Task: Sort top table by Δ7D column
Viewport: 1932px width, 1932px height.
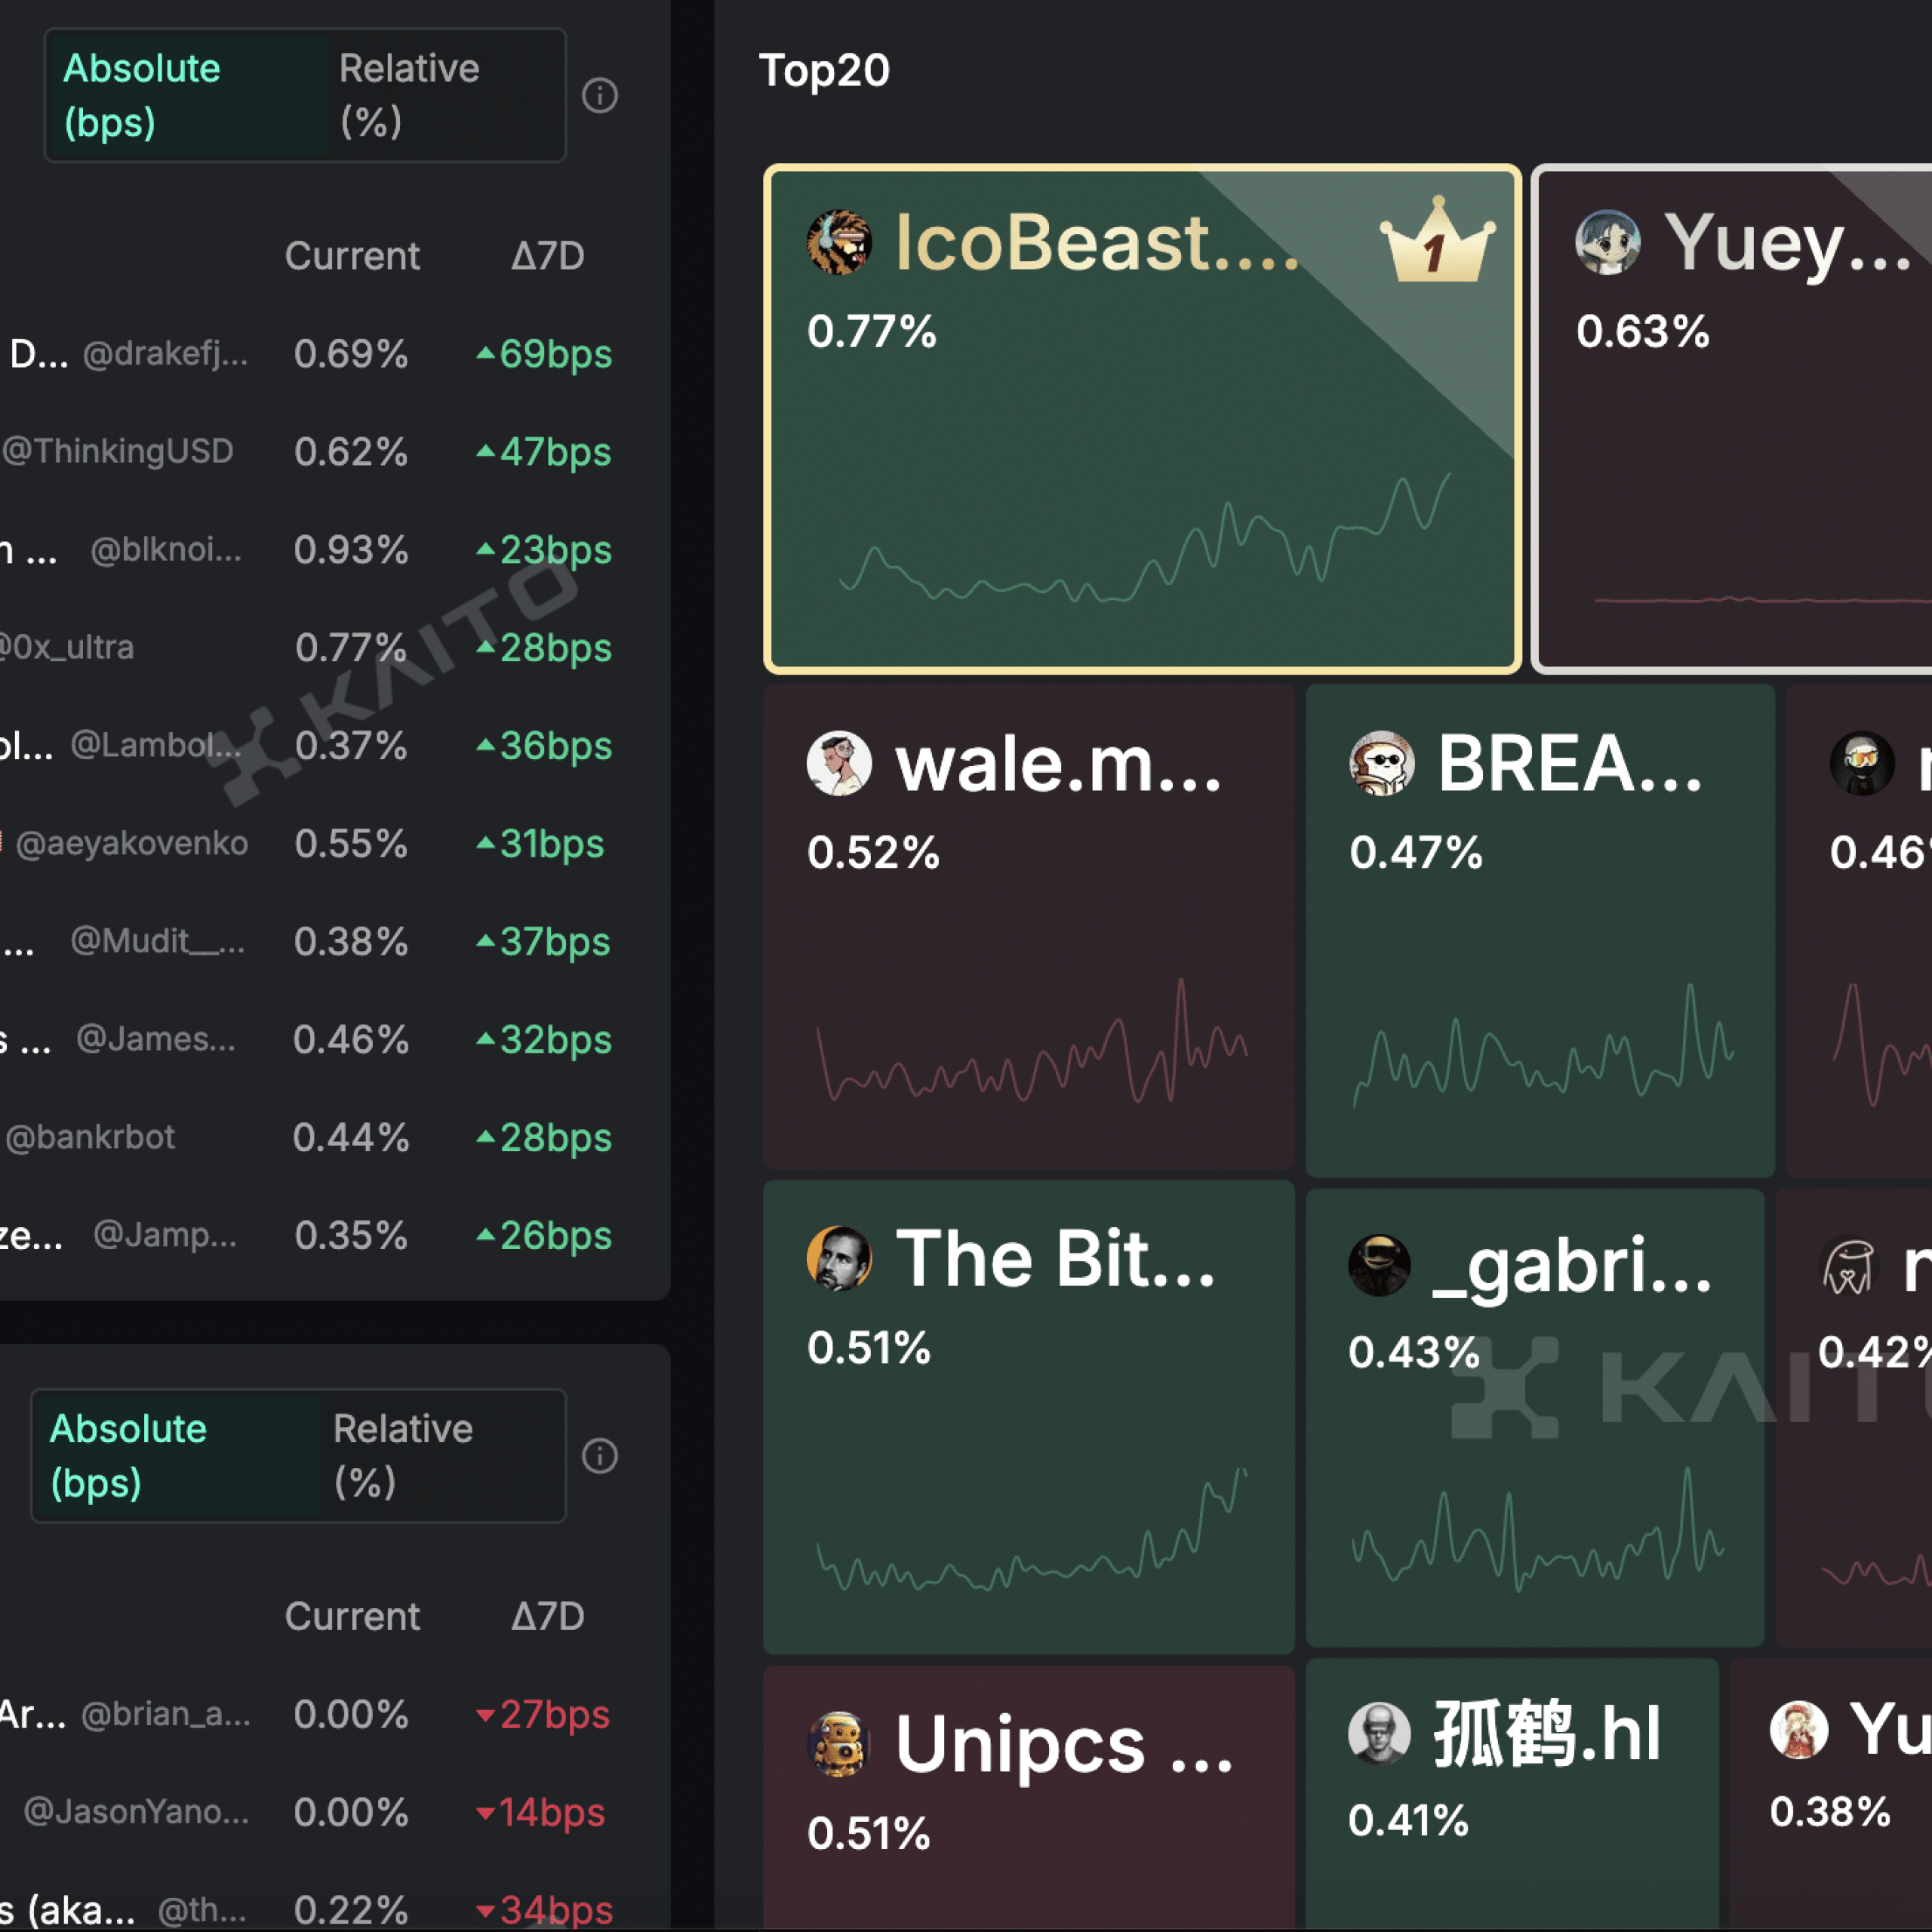Action: tap(547, 256)
